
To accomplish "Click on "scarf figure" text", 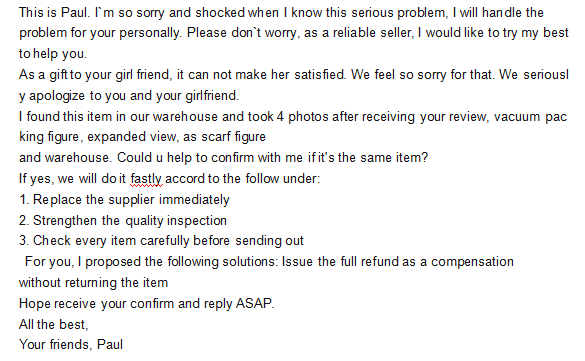I will click(x=233, y=137).
